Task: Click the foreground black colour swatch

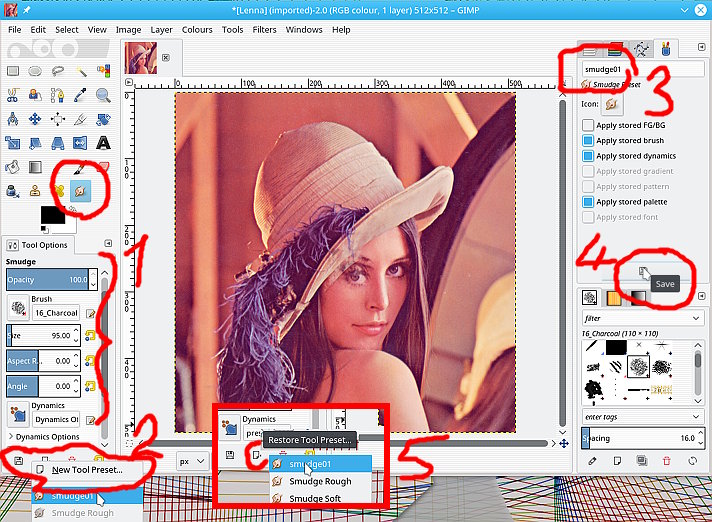Action: tap(53, 214)
